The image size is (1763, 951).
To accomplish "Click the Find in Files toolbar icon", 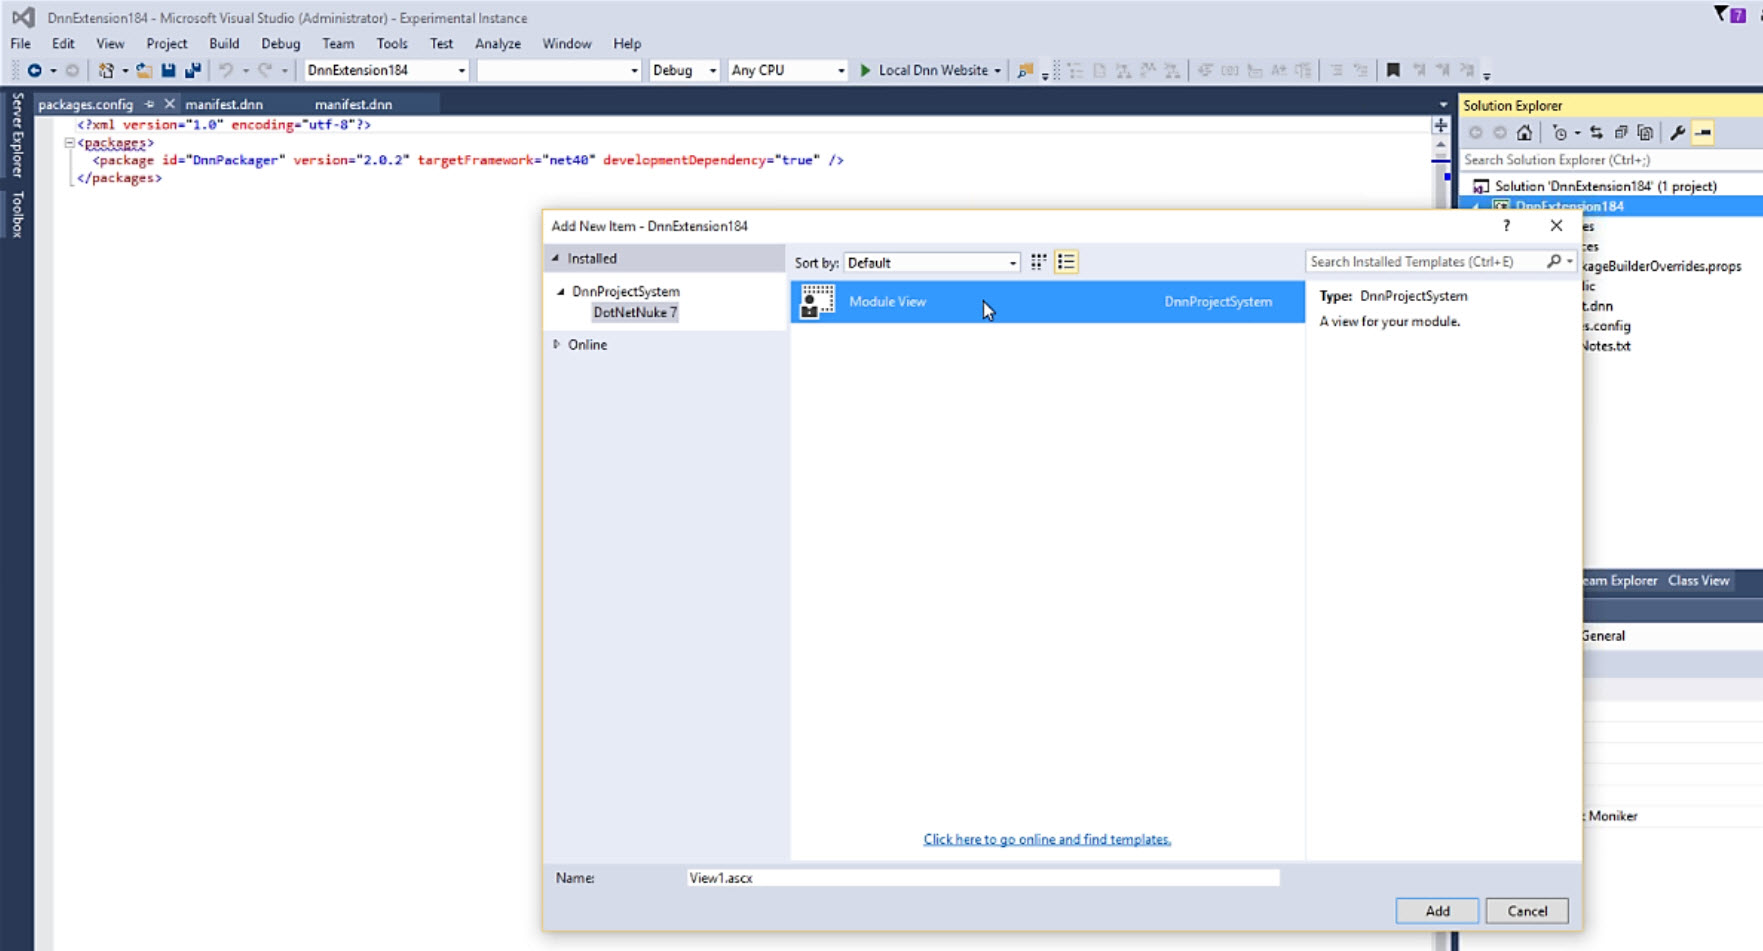I will tap(1025, 70).
